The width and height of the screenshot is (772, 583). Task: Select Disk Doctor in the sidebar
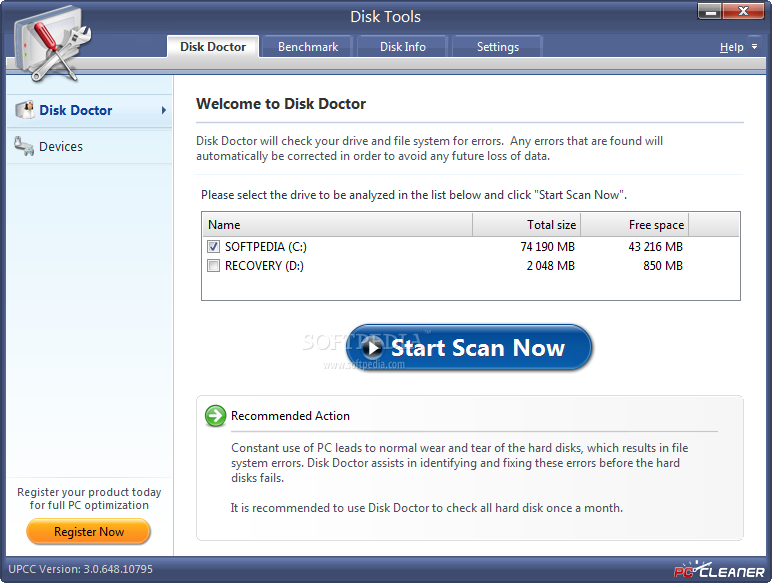(x=90, y=110)
